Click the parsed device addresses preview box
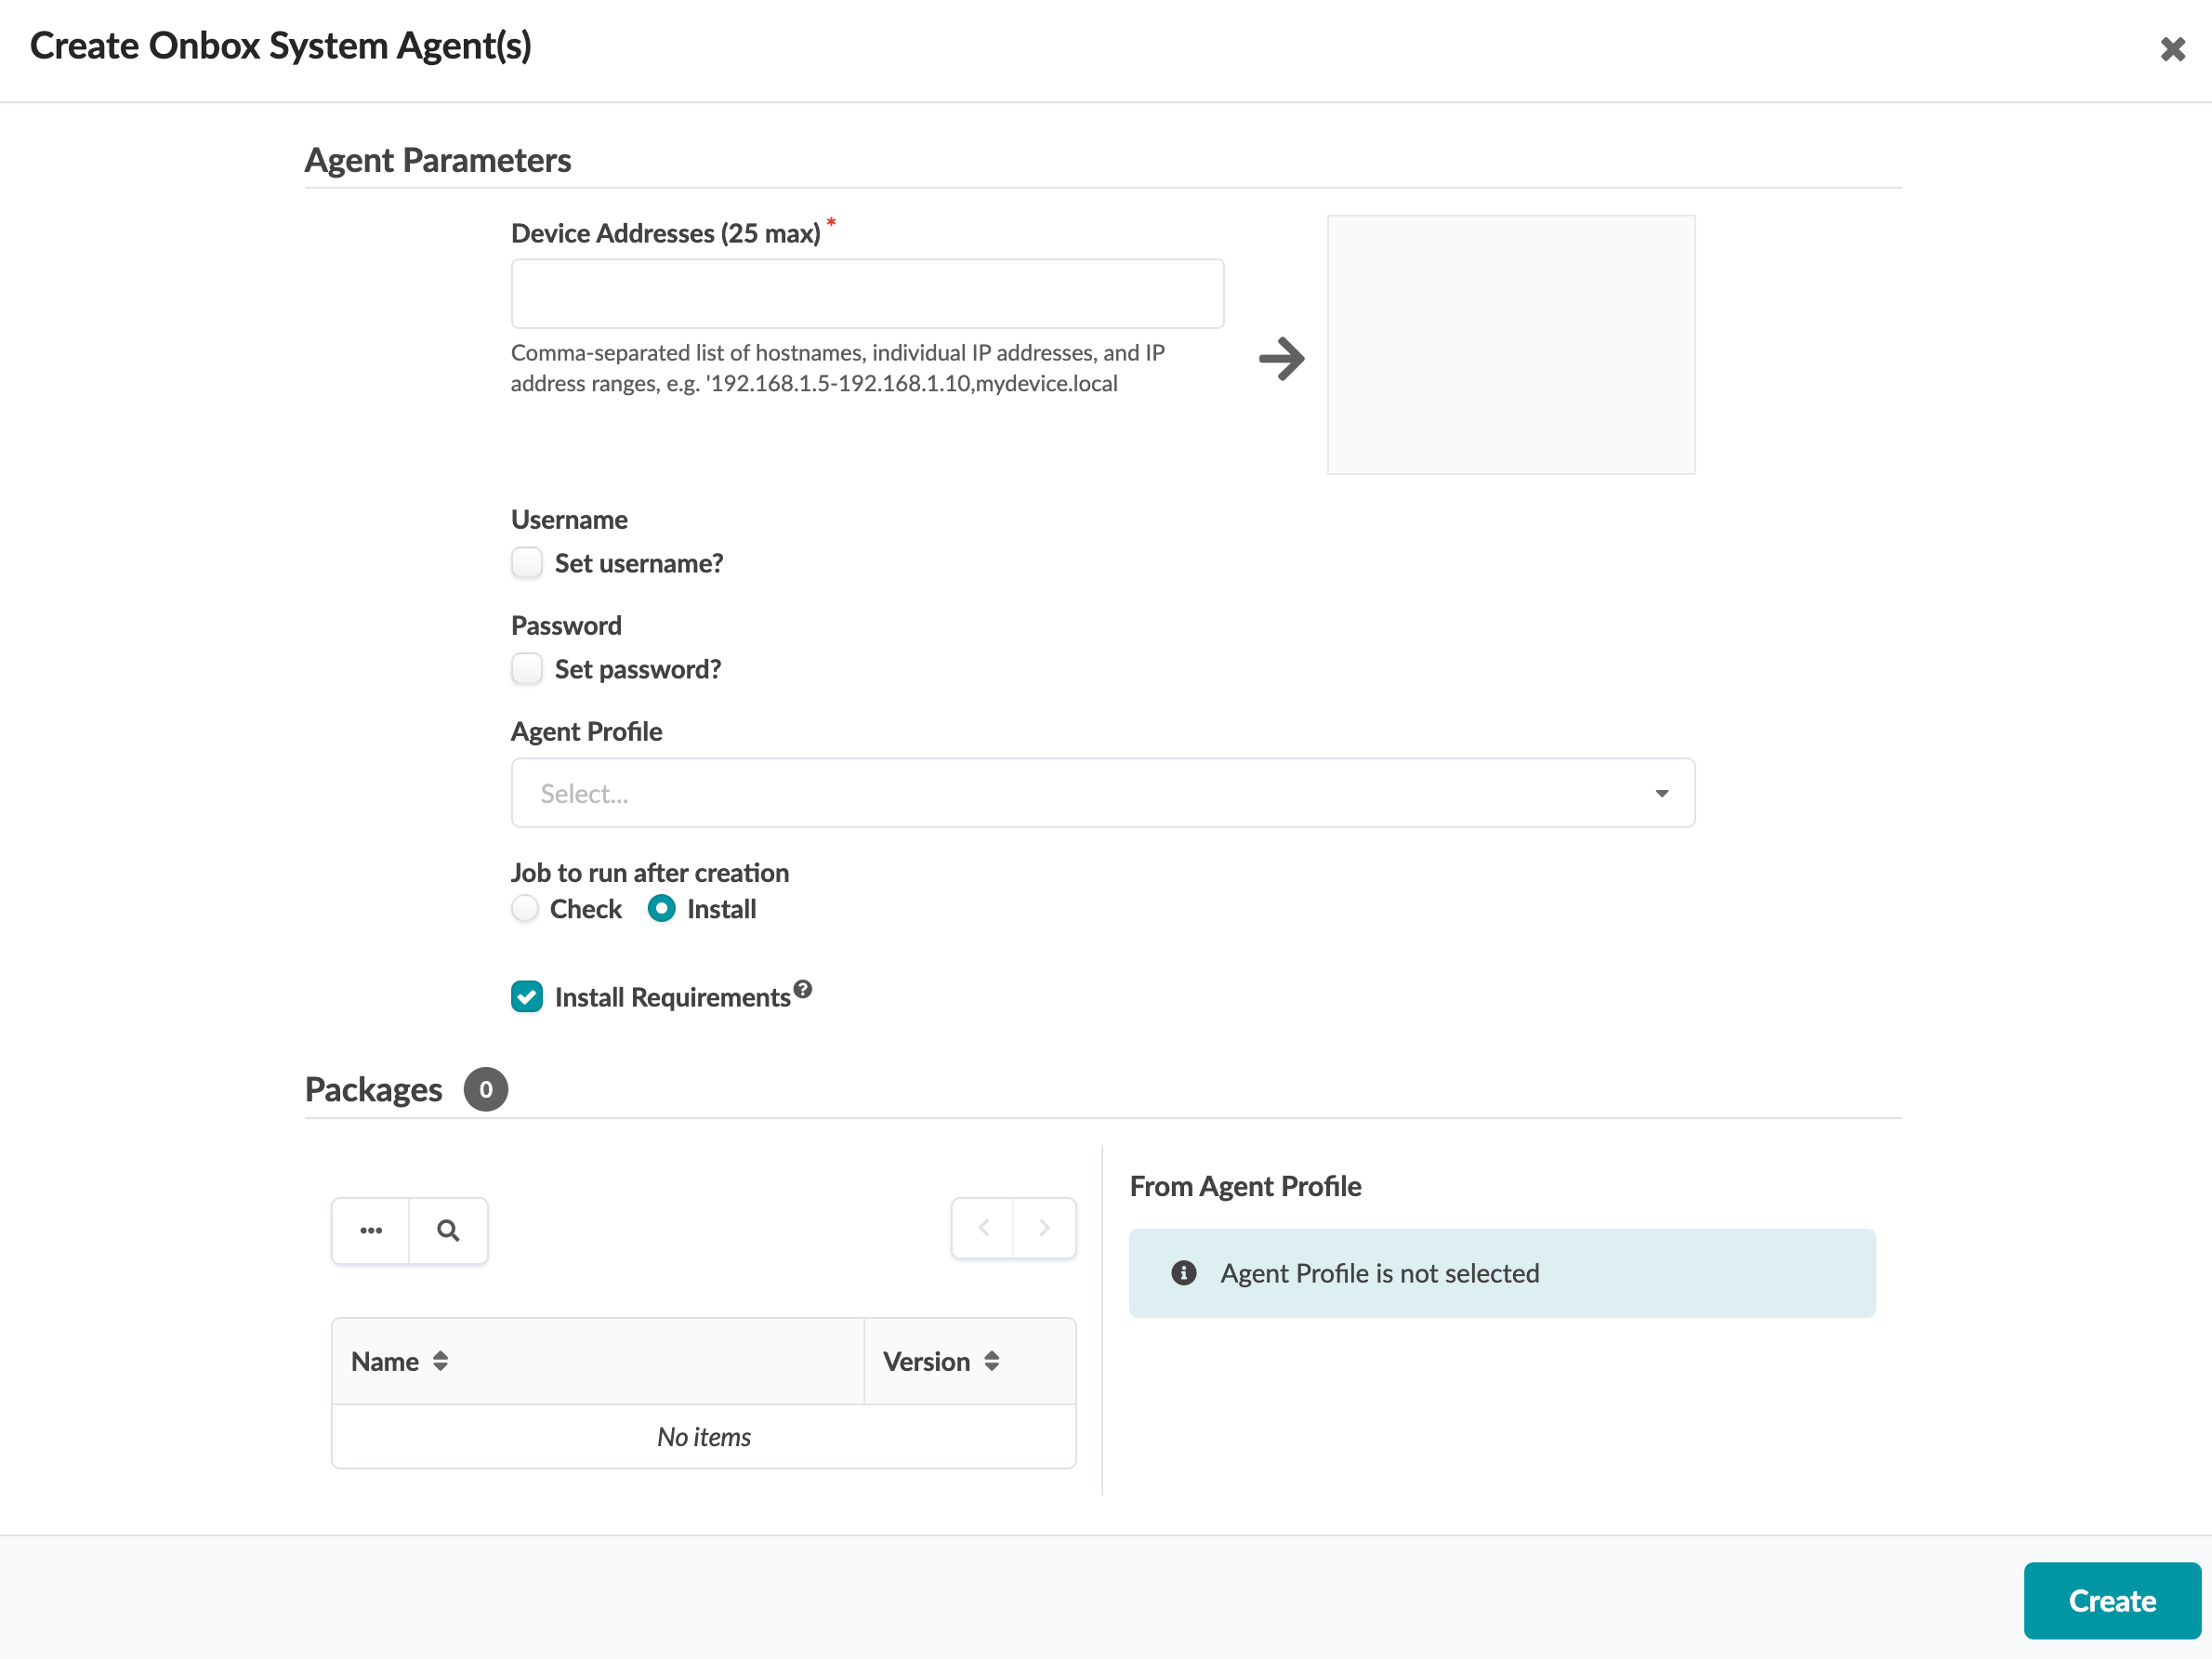 click(1510, 345)
